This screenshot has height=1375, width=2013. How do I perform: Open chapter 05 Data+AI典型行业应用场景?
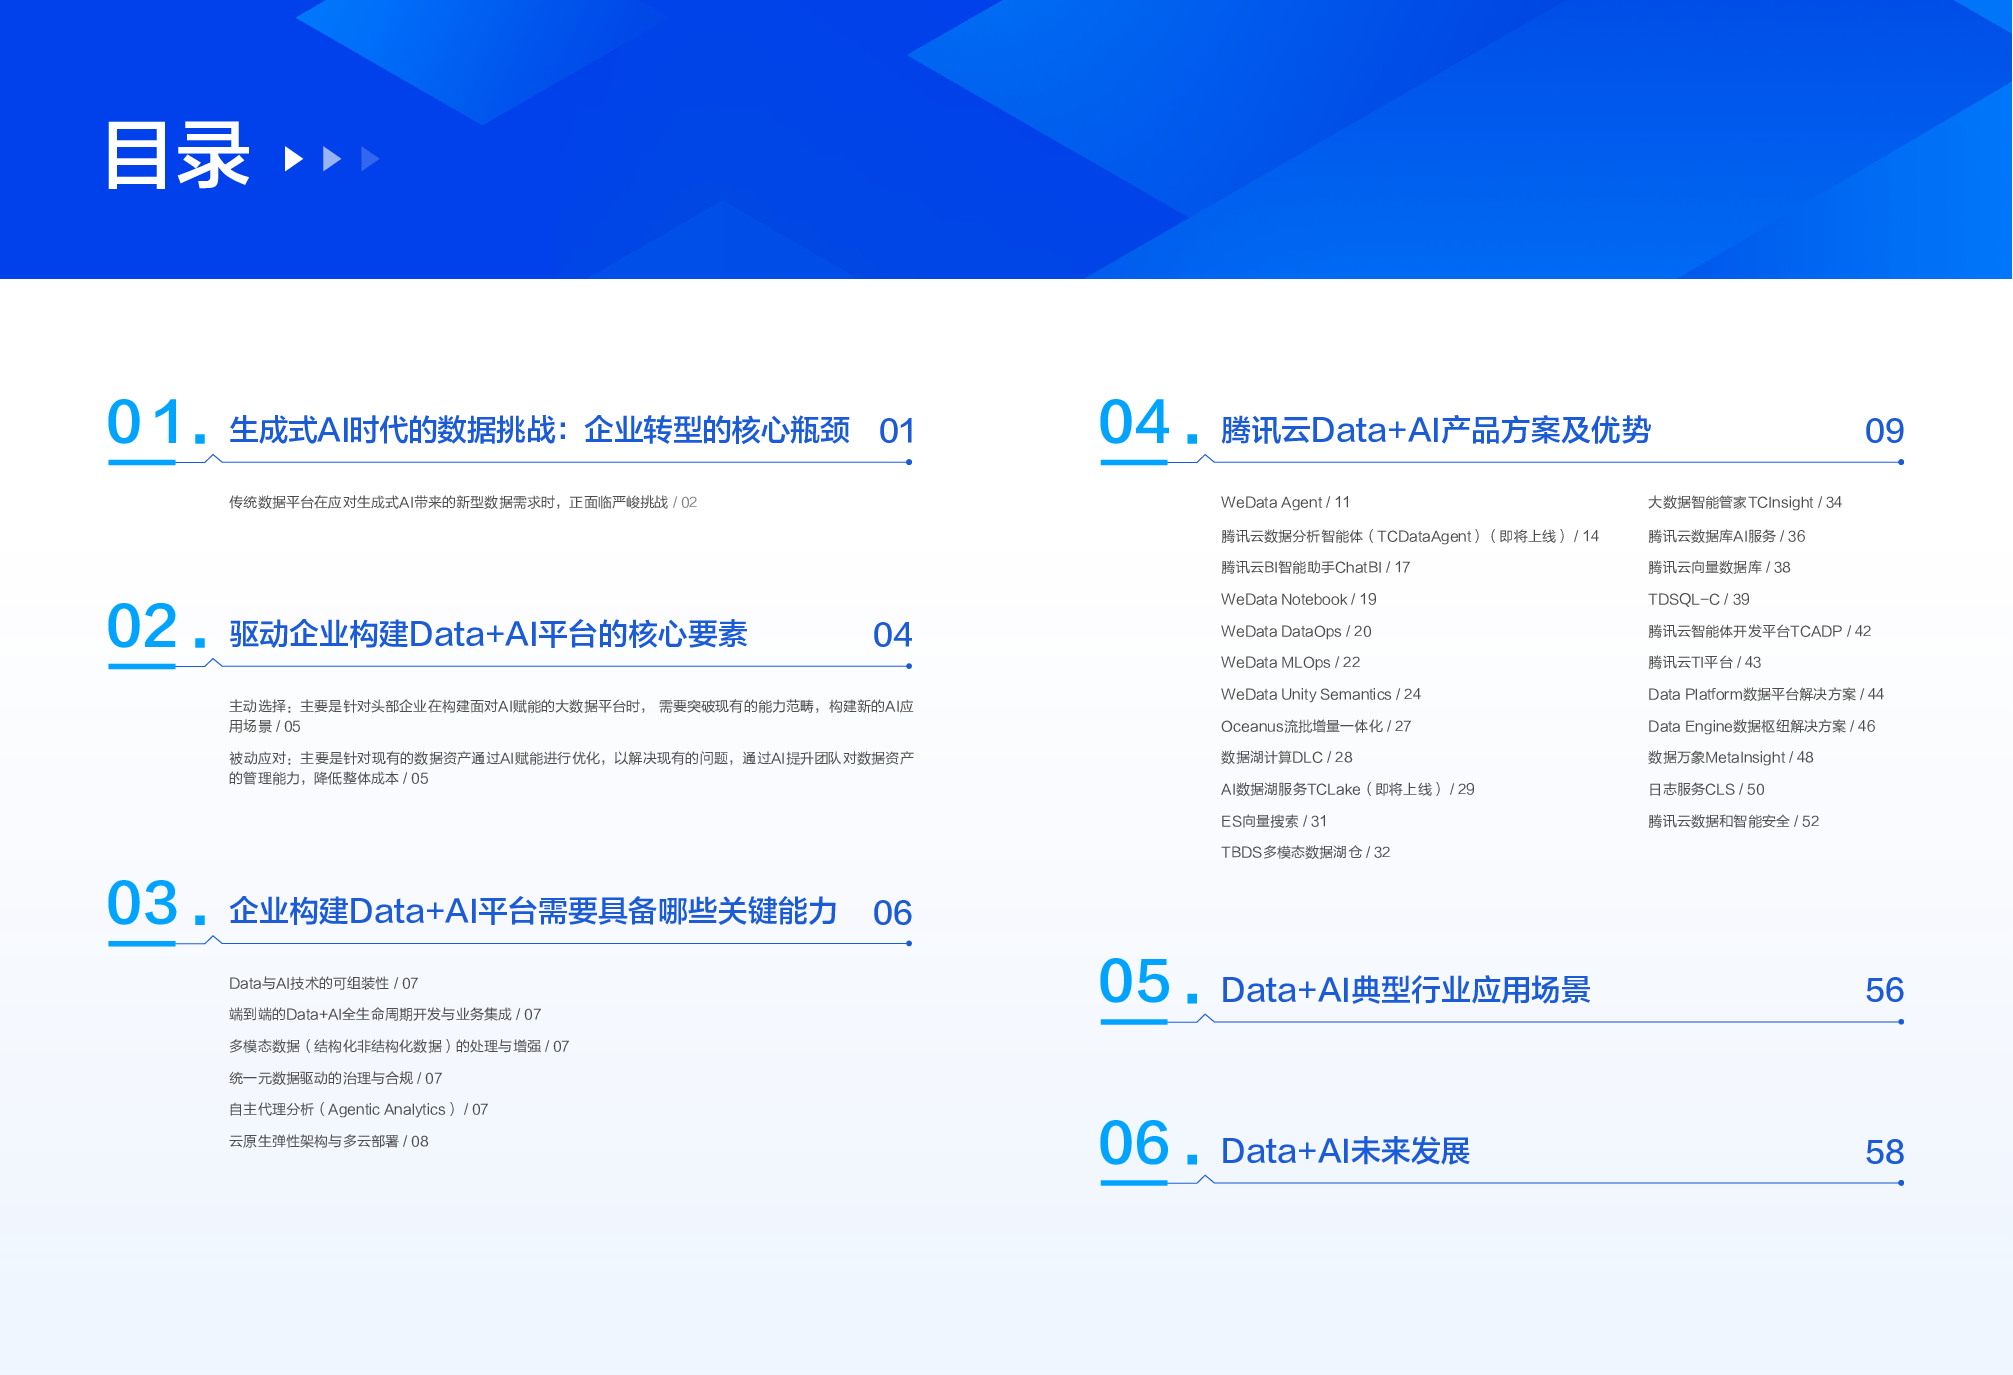pyautogui.click(x=1405, y=990)
